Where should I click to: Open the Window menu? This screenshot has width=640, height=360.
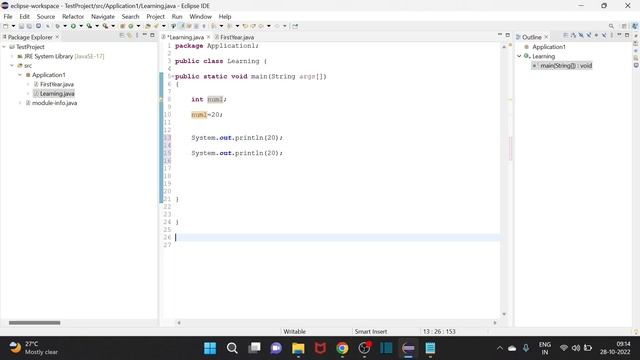(x=200, y=16)
